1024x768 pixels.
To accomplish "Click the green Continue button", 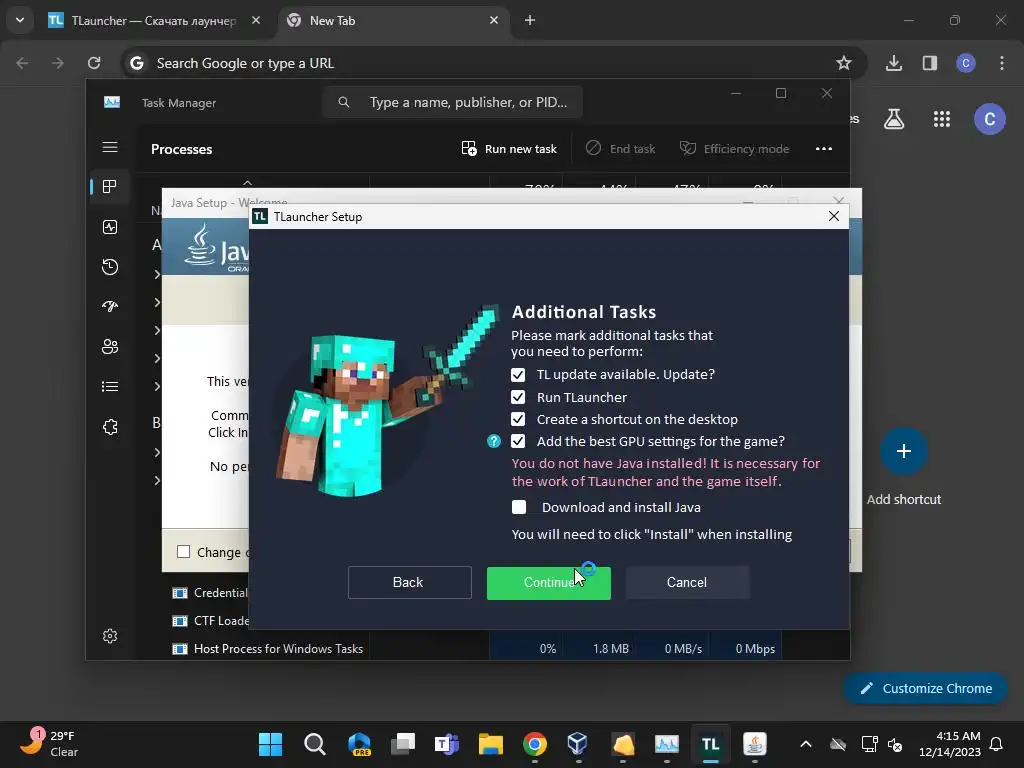I will [x=549, y=583].
